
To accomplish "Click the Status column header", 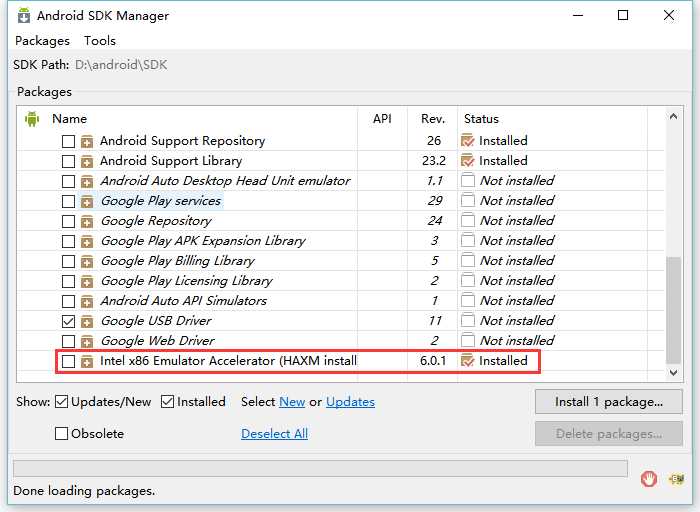I will point(481,119).
